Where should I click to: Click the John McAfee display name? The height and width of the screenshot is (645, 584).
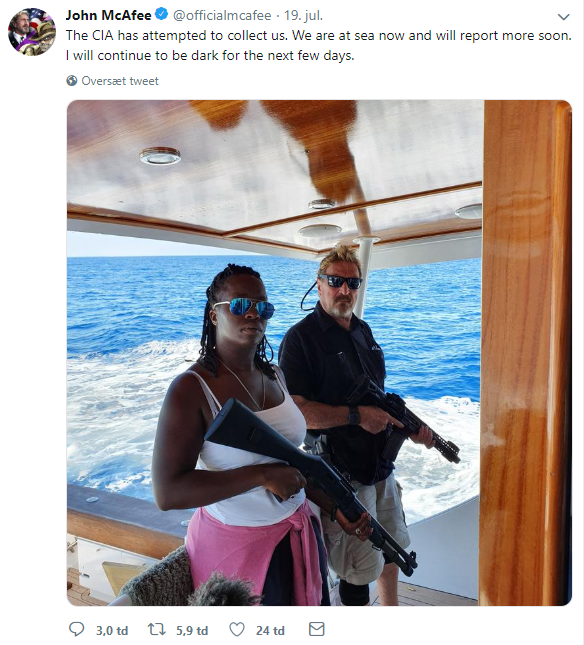point(109,15)
